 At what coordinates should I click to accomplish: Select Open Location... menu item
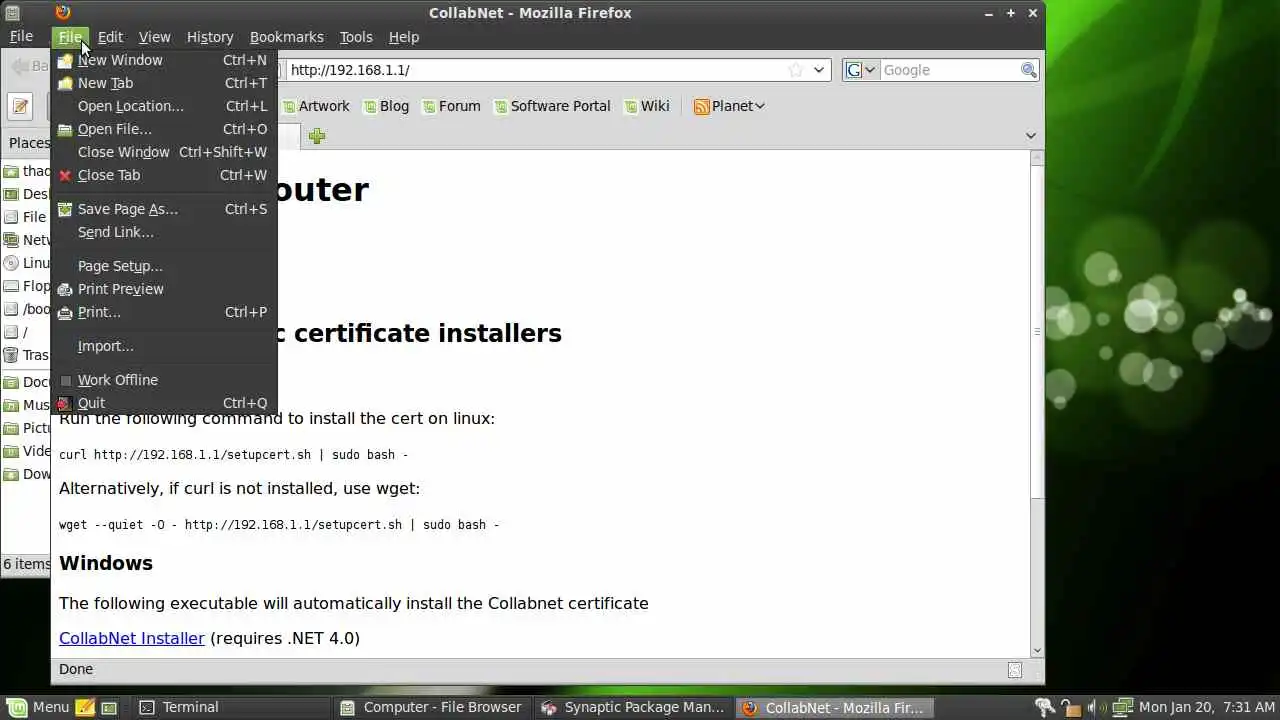pyautogui.click(x=164, y=106)
